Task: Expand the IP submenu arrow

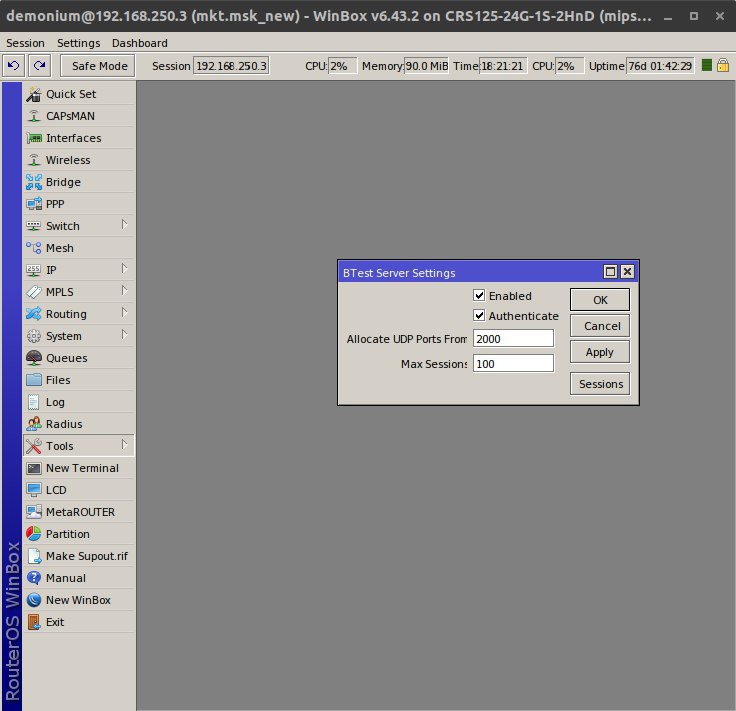Action: 124,268
